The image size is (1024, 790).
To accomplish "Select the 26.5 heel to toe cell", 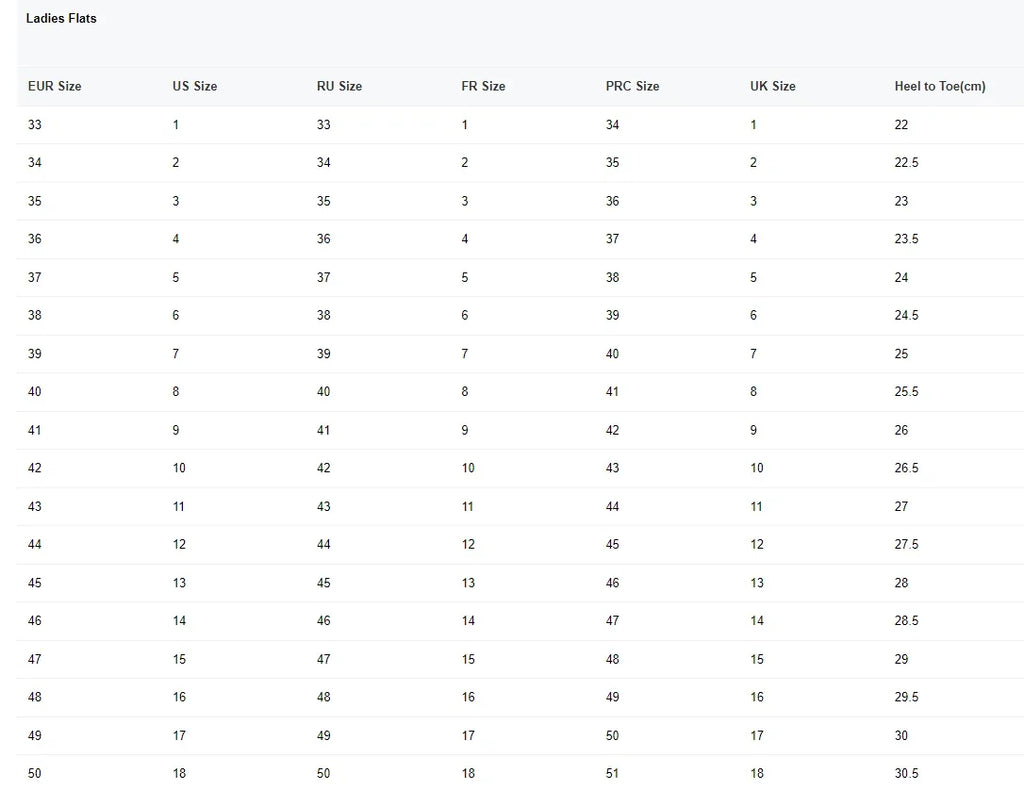I will [x=906, y=468].
